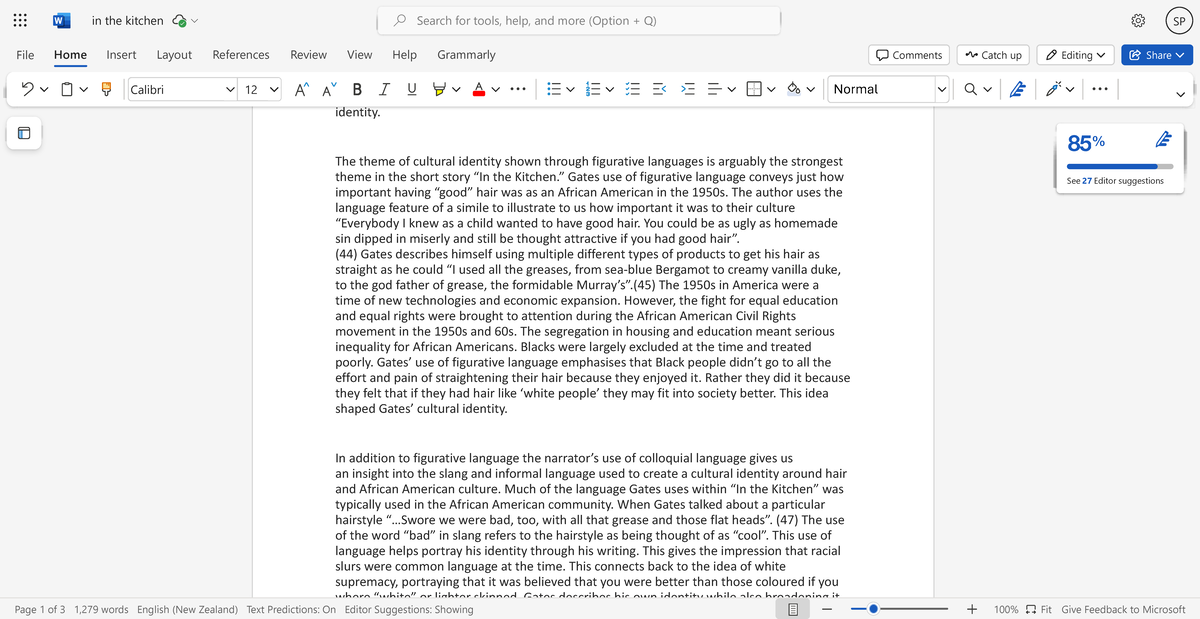Screen dimensions: 1200x619
Task: Click the search box for tools and help
Action: pyautogui.click(x=579, y=20)
